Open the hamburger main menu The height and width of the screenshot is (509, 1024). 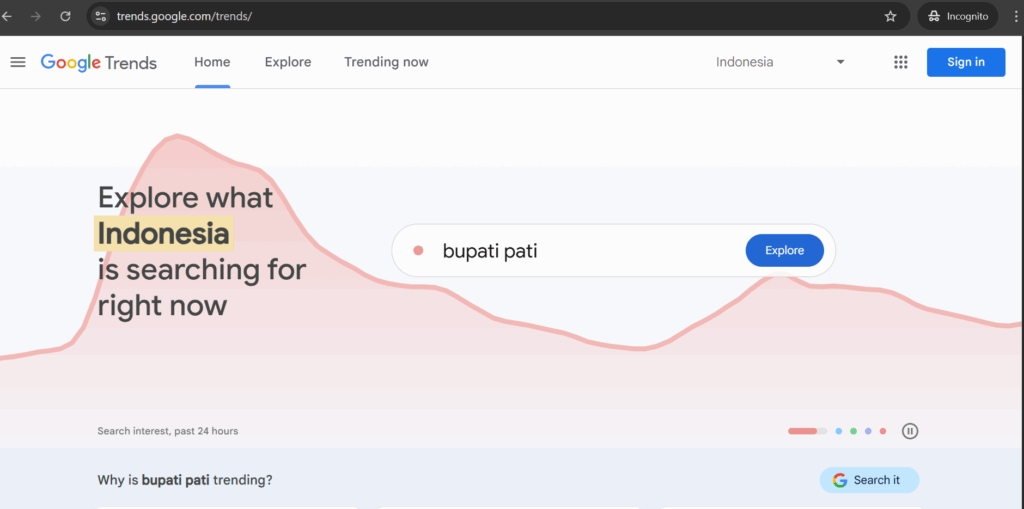pos(18,63)
